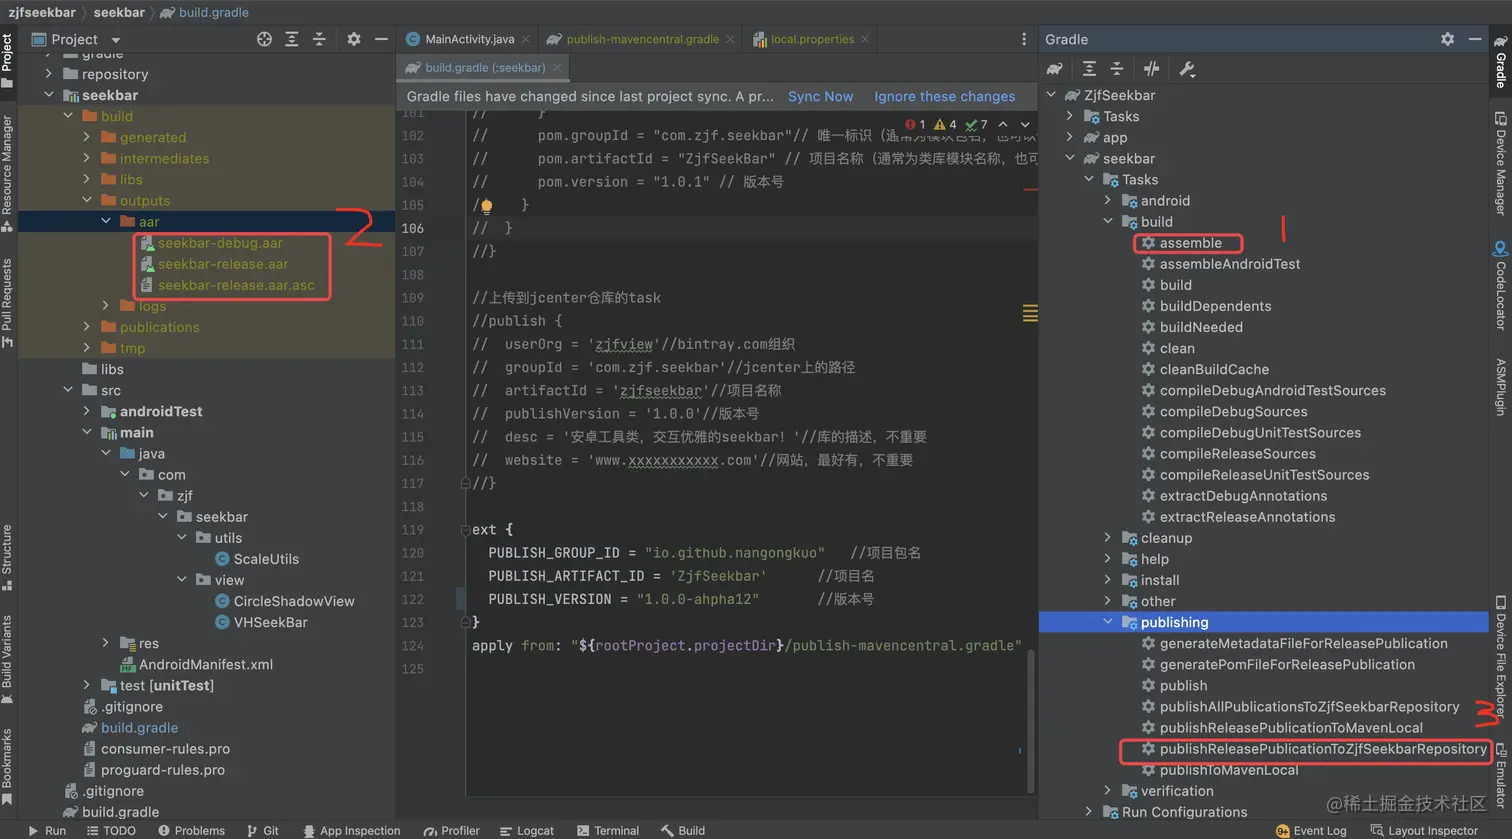Image resolution: width=1512 pixels, height=839 pixels.
Task: Switch to the MainActivity.java tab
Action: tap(468, 39)
